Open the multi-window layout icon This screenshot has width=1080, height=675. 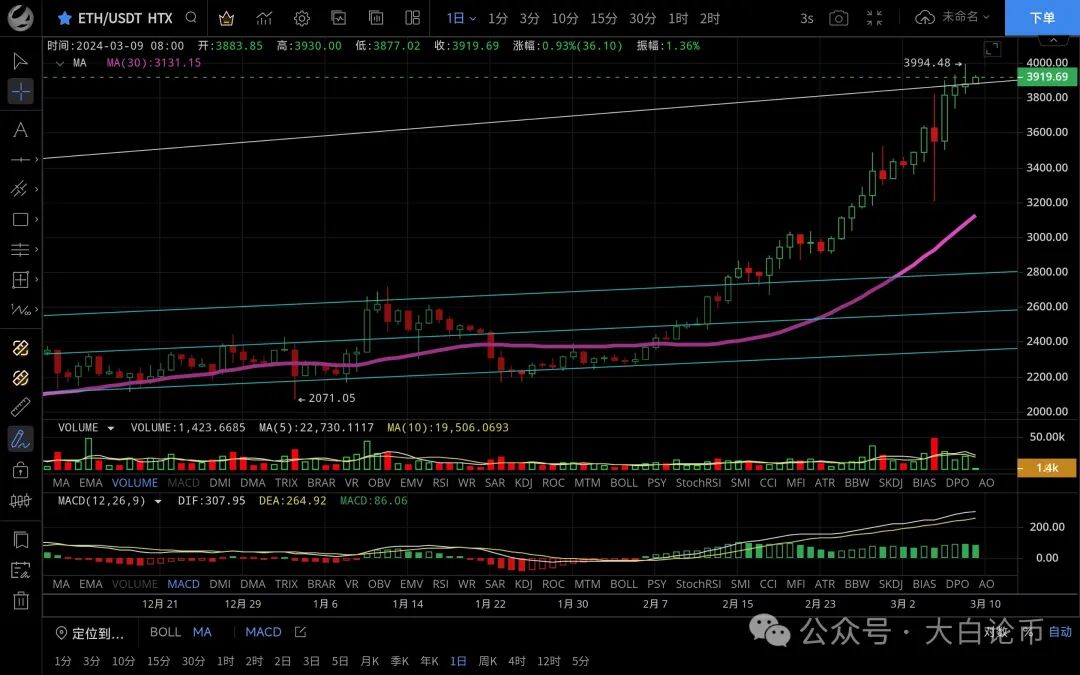pyautogui.click(x=413, y=18)
